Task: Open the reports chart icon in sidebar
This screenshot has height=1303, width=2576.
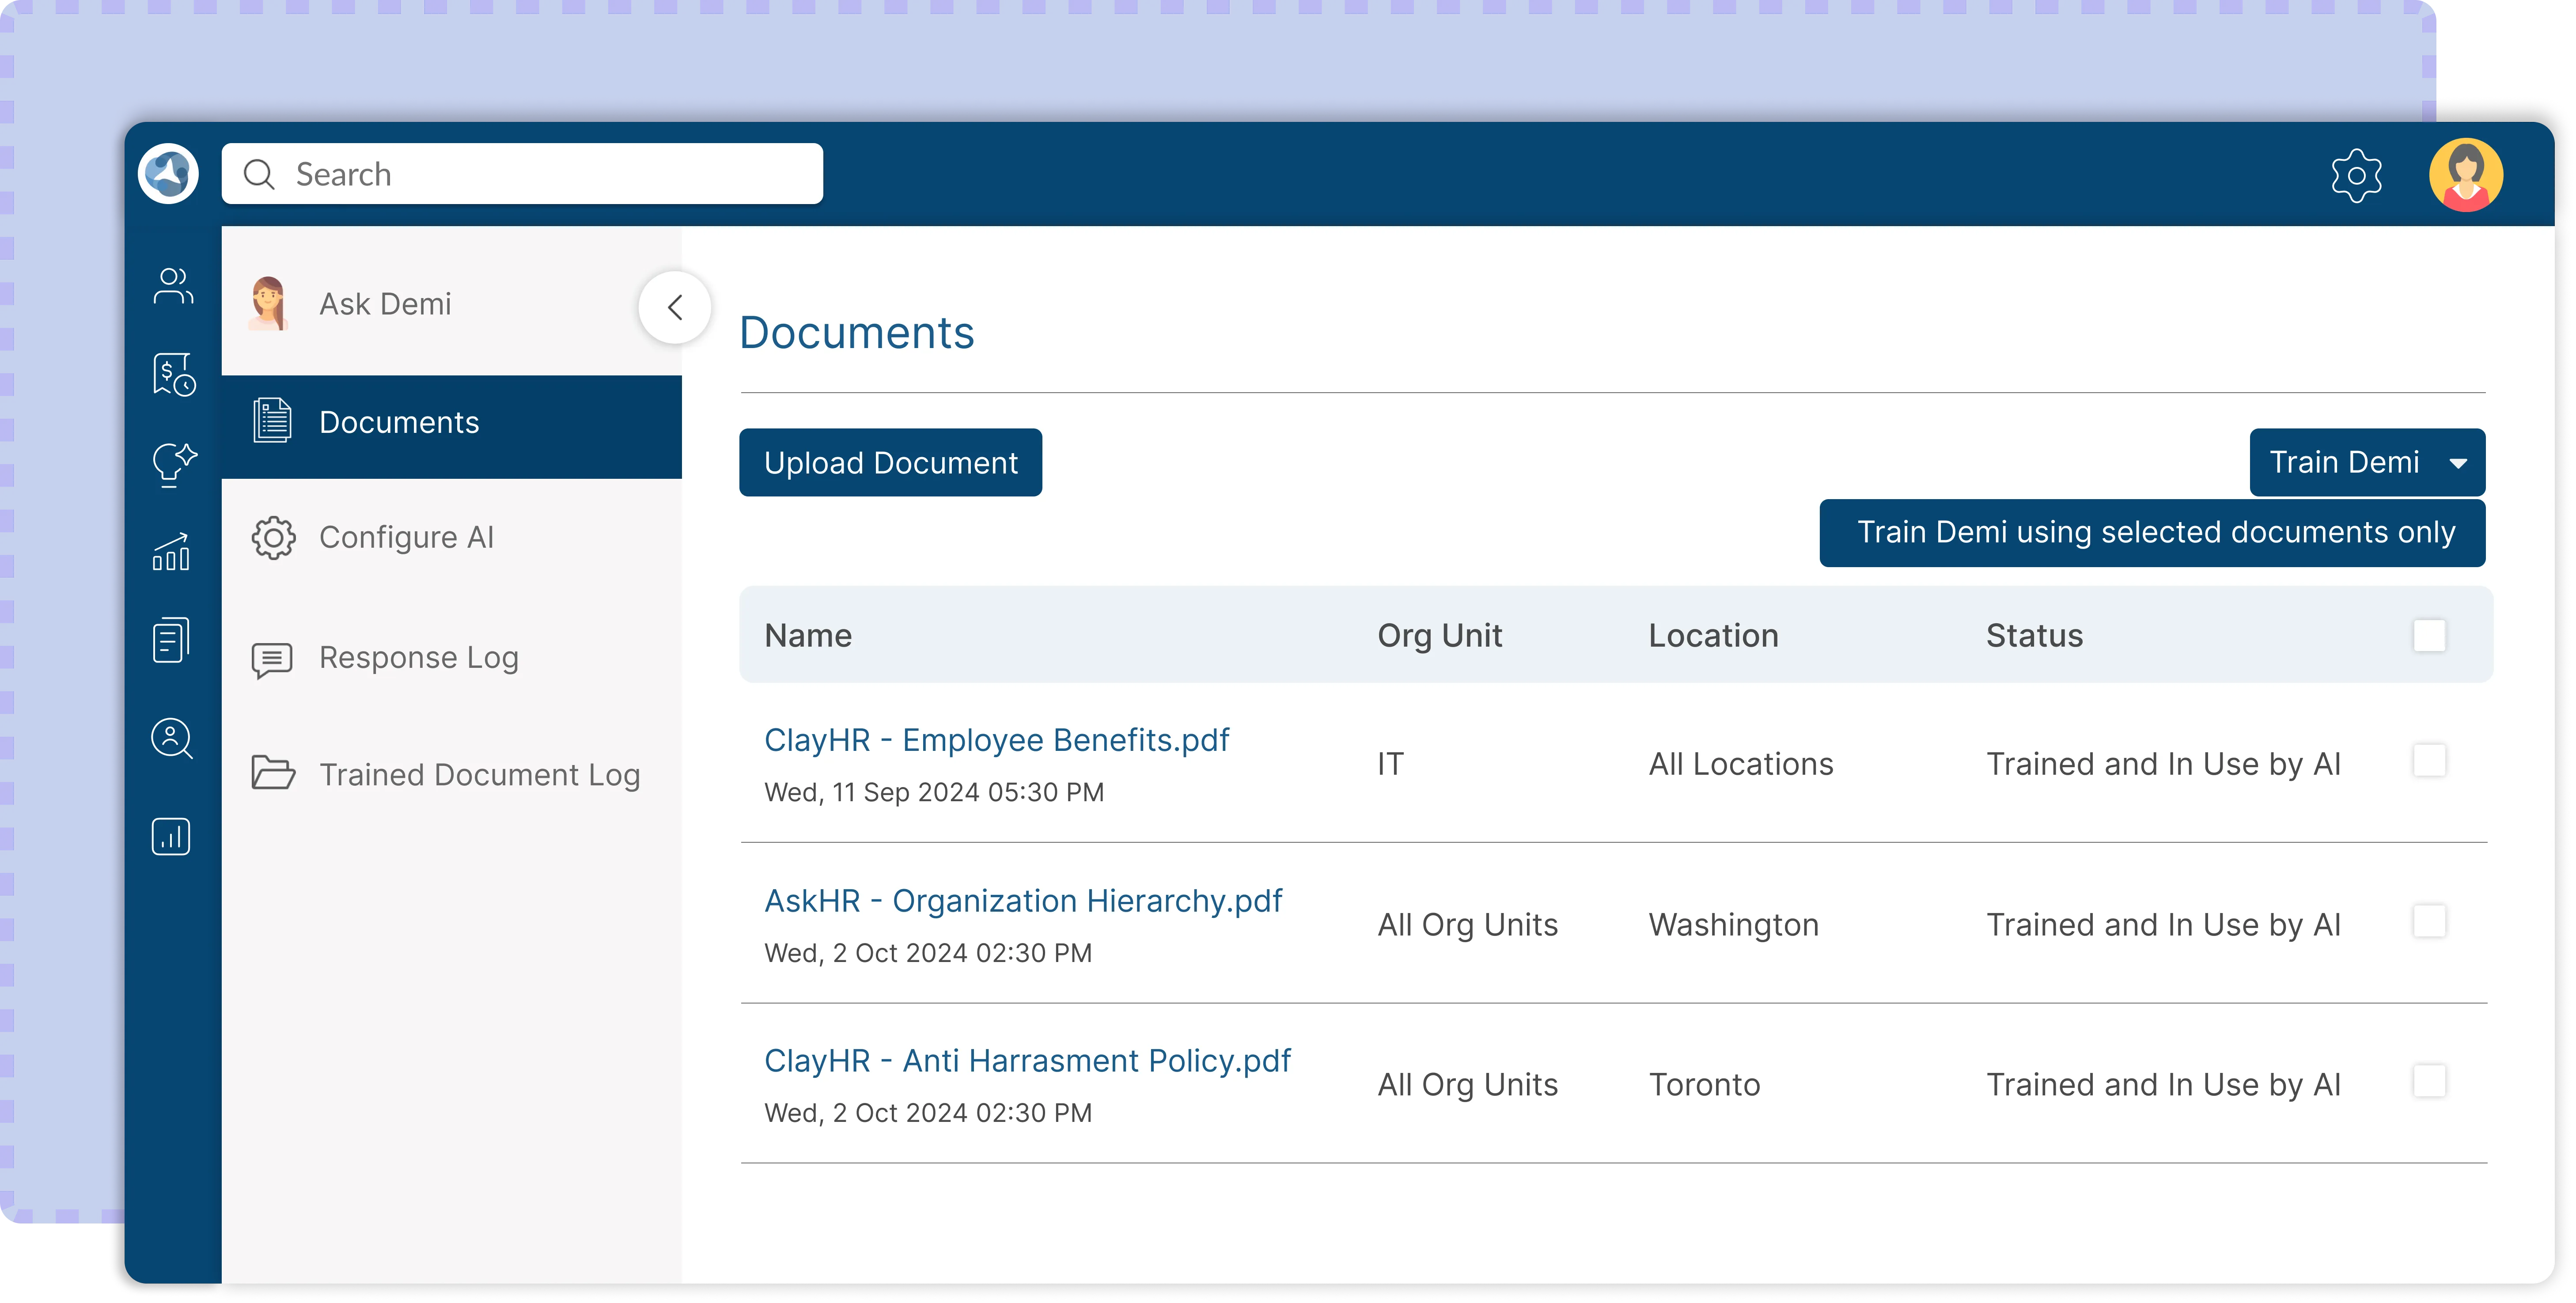Action: (171, 836)
